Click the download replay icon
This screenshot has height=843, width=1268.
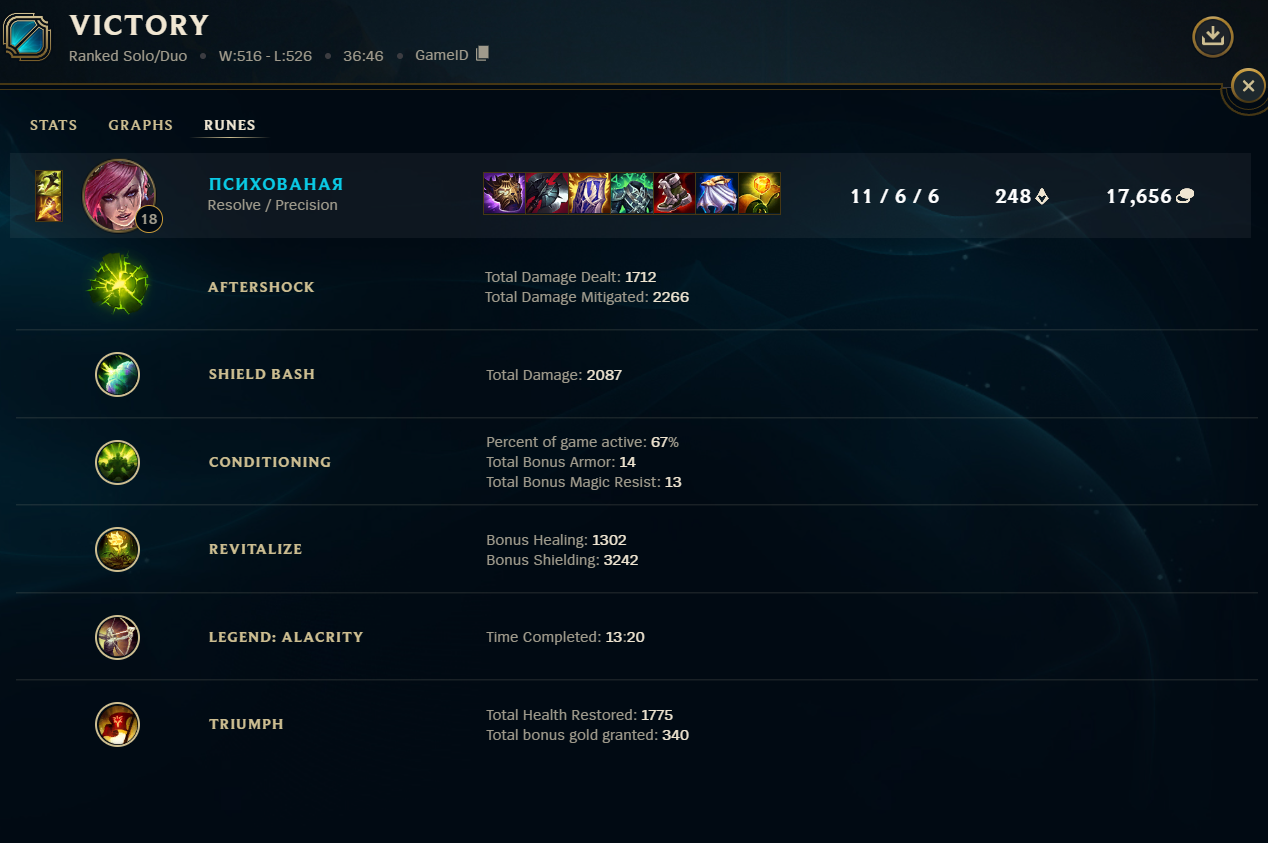click(1212, 37)
